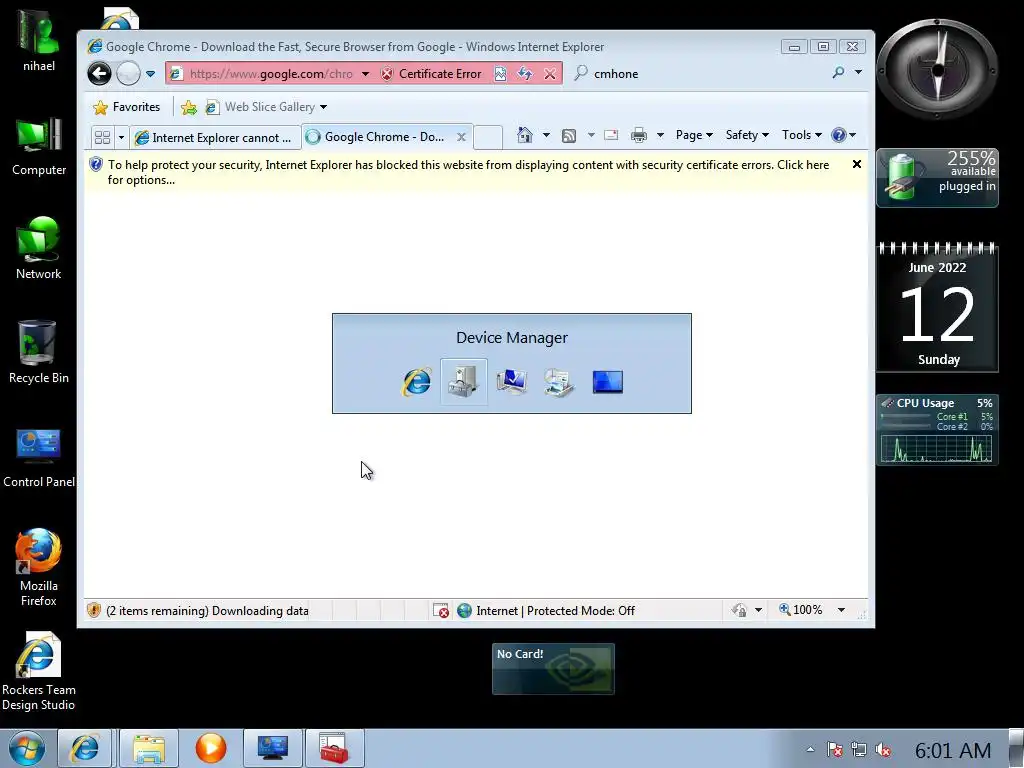Expand the tab list dropdown arrow
Image resolution: width=1024 pixels, height=768 pixels.
tap(121, 137)
